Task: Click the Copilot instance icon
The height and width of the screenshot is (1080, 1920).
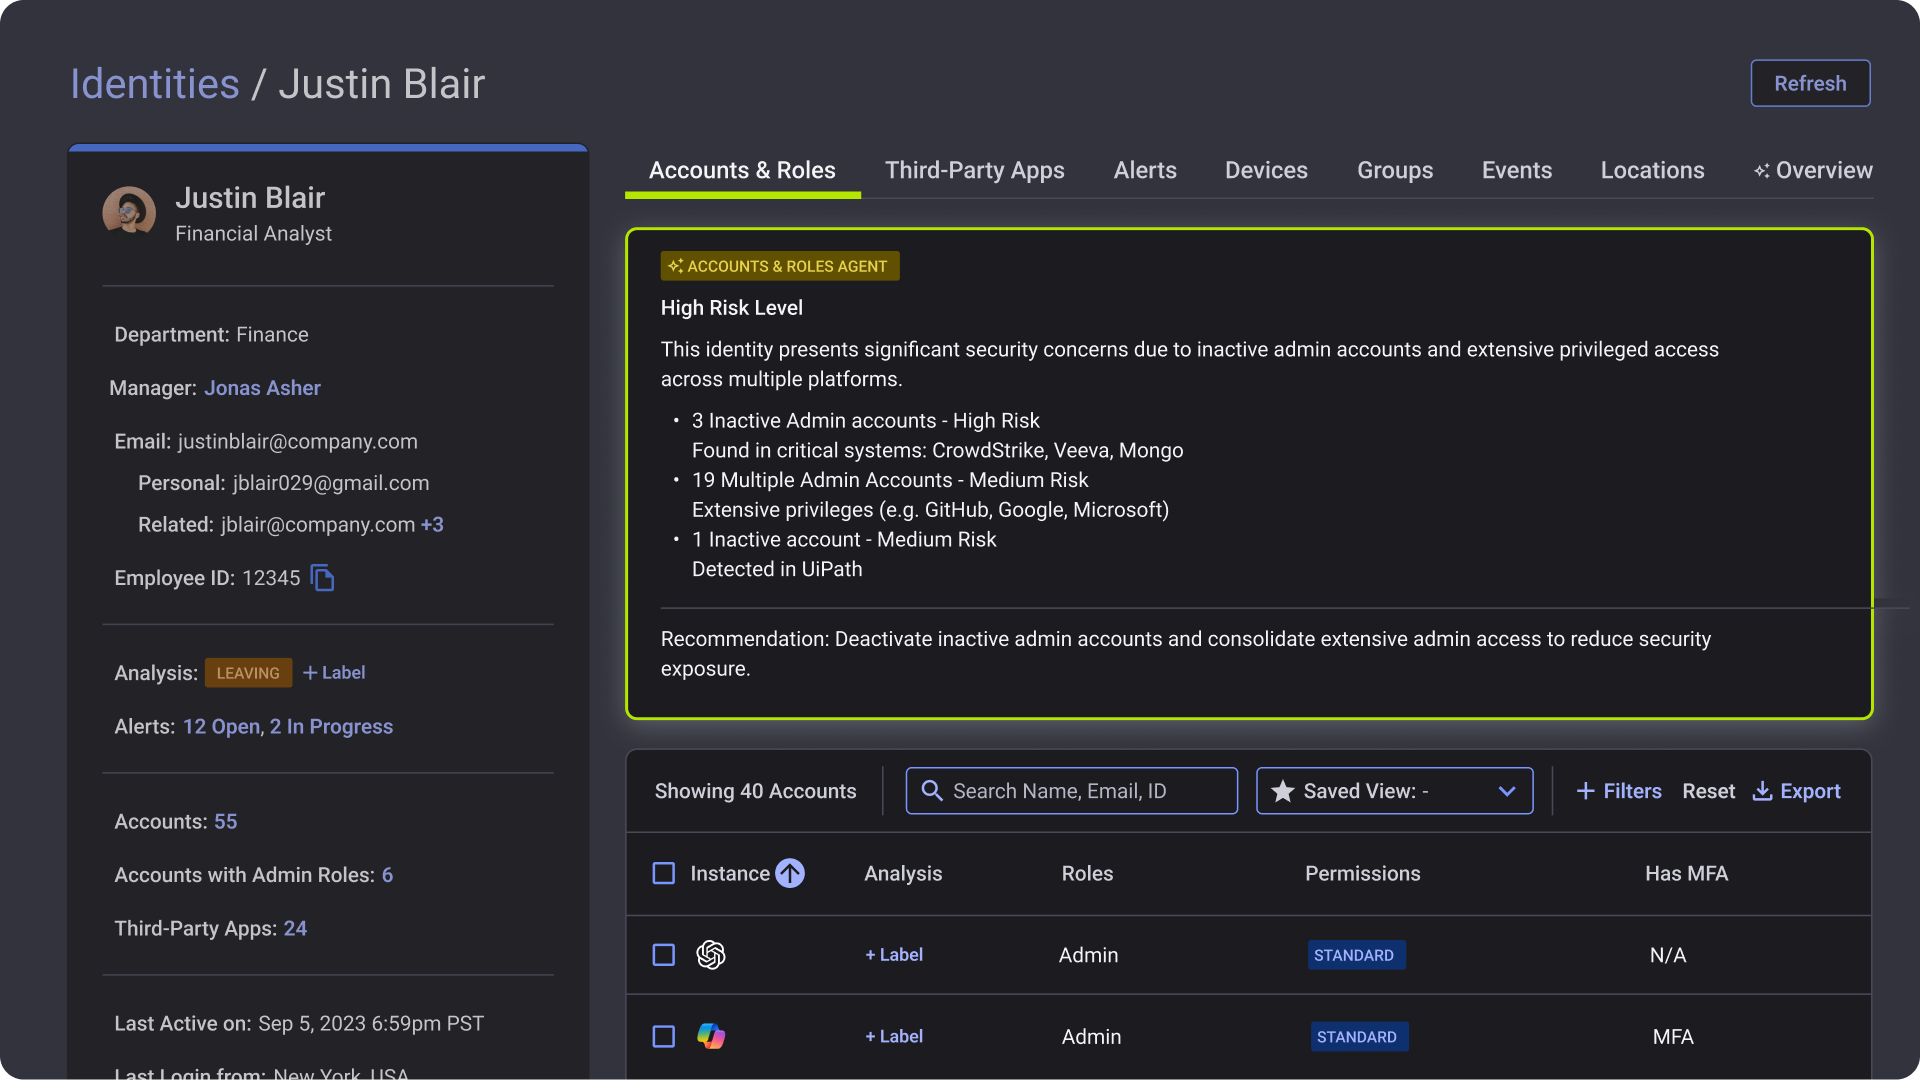Action: (711, 1037)
